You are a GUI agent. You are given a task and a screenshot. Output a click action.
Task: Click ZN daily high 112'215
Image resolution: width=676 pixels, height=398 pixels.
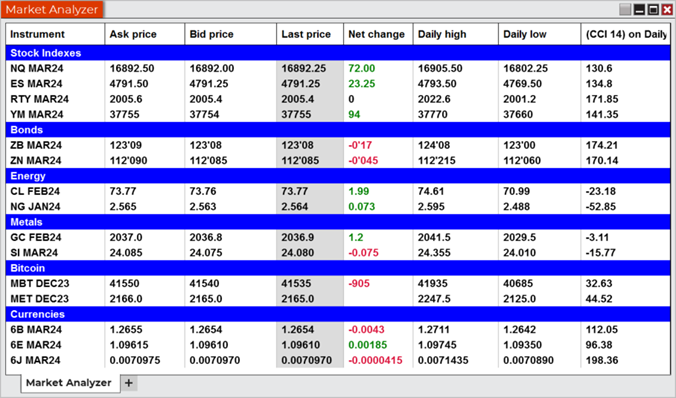point(437,160)
